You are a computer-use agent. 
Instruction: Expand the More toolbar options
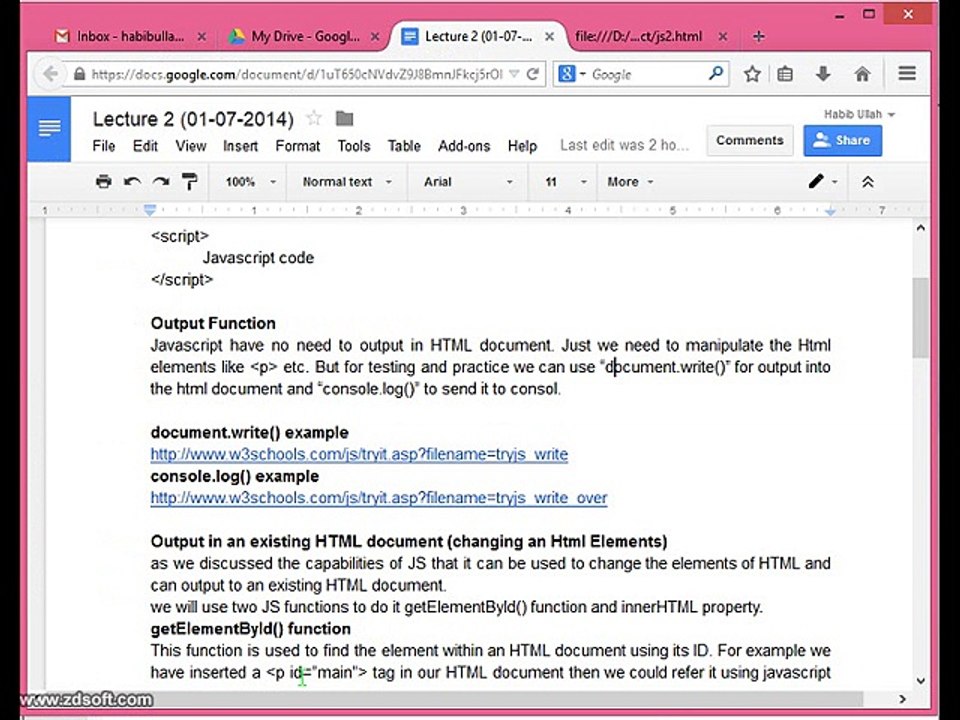[631, 182]
